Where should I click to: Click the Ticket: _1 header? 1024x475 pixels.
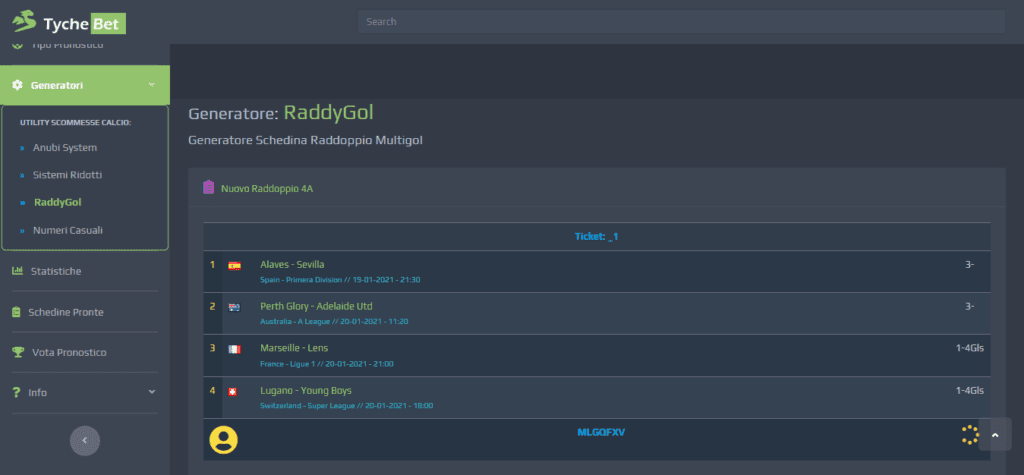596,237
